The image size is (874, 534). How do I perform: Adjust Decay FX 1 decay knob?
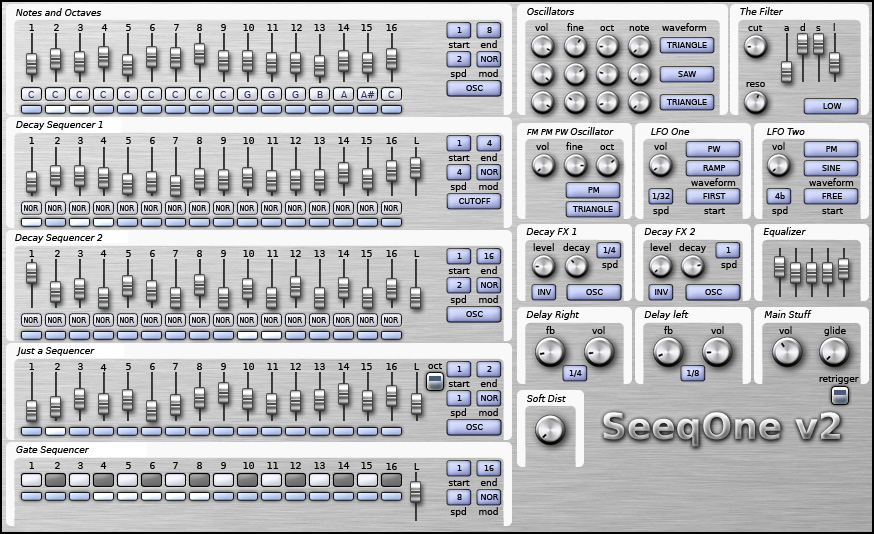point(576,266)
